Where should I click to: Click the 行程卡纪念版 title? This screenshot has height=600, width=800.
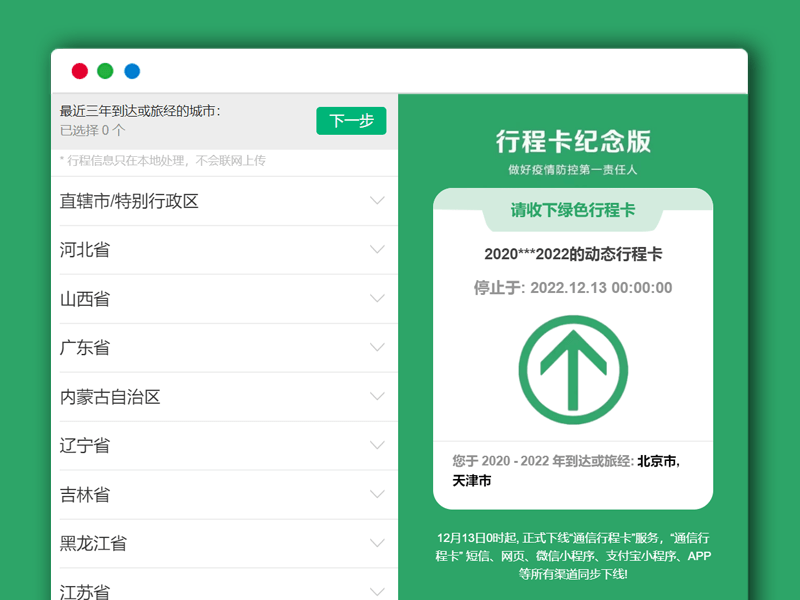click(575, 143)
